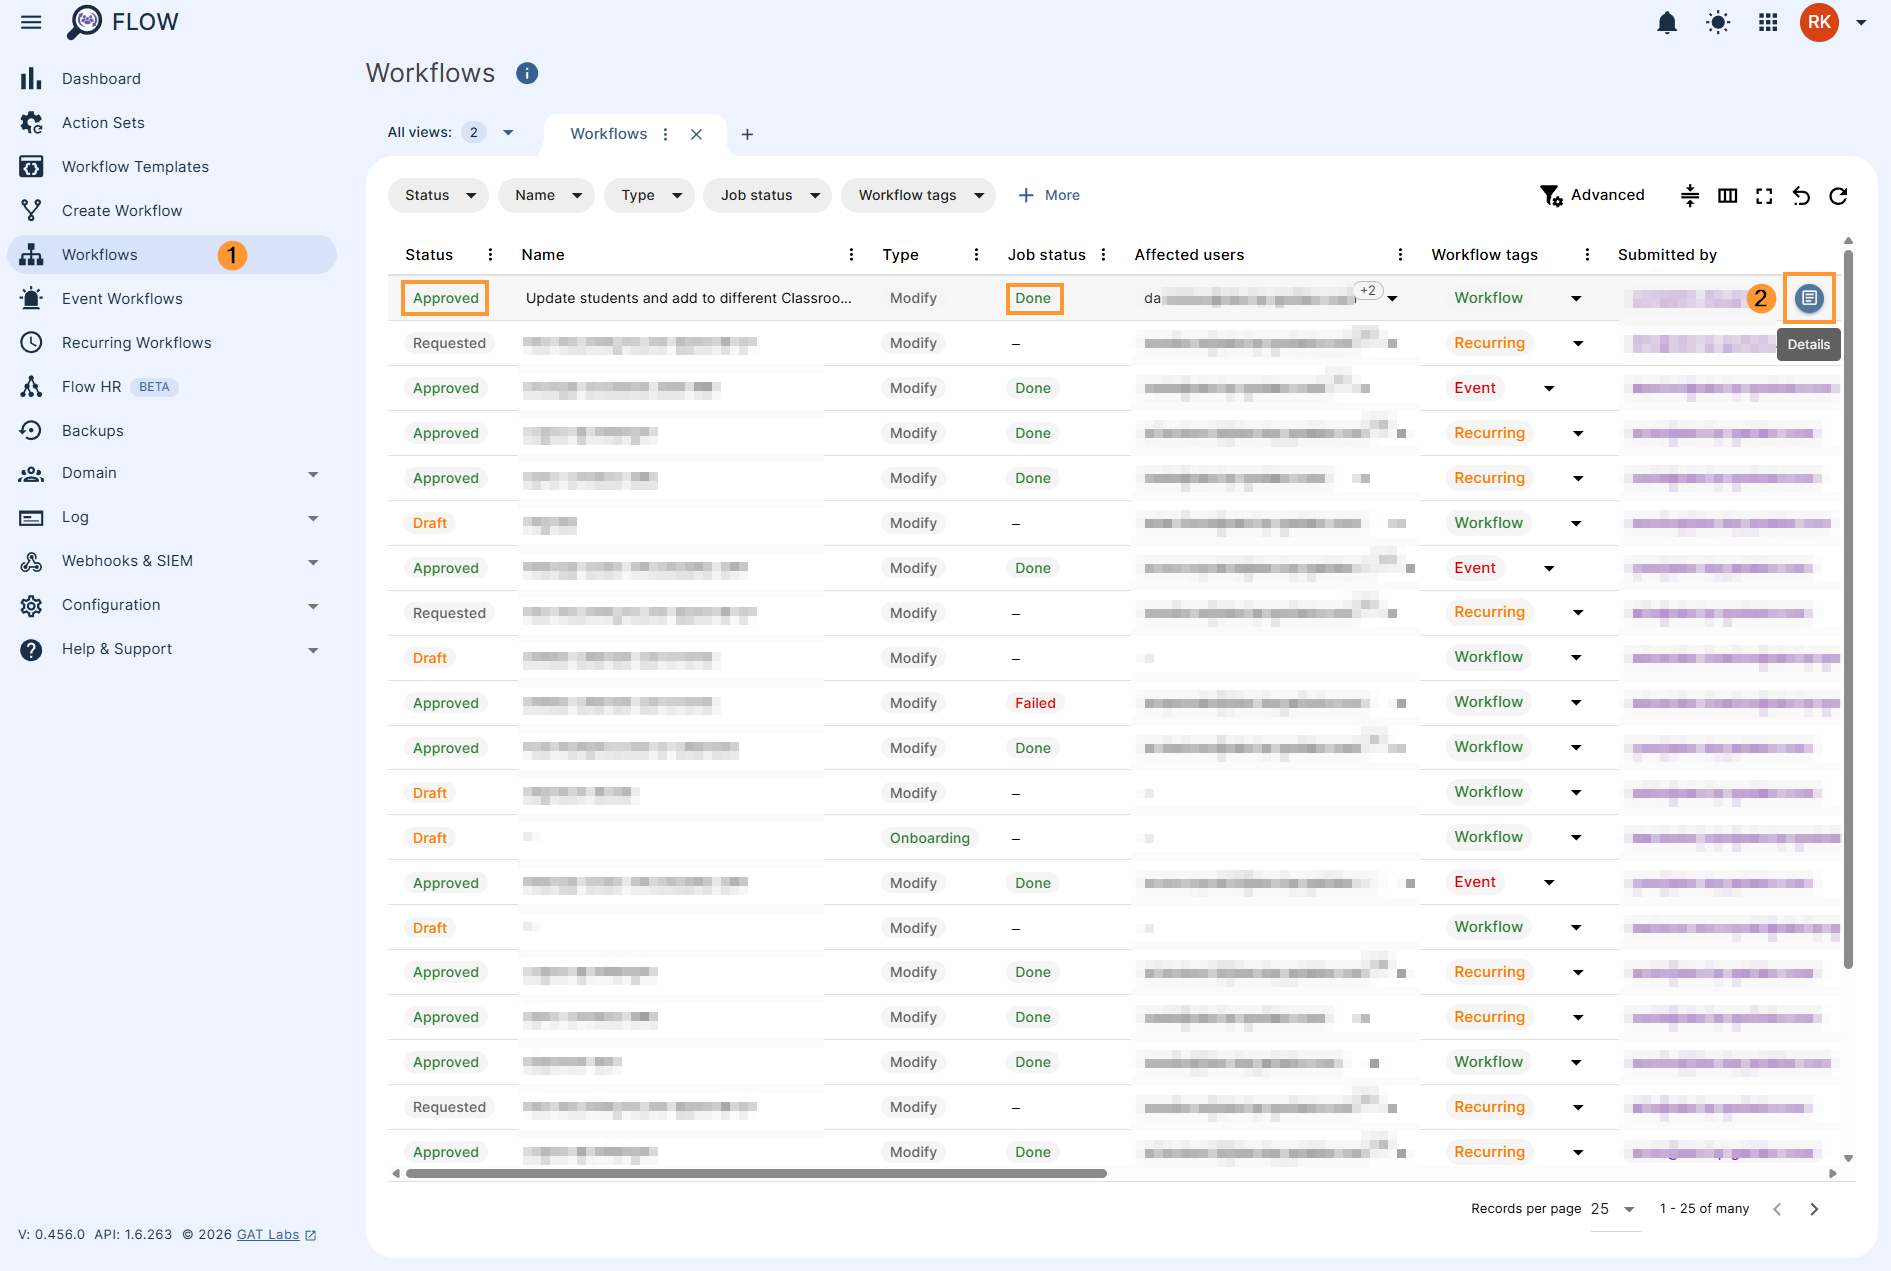This screenshot has width=1891, height=1271.
Task: Open the Type filter dropdown
Action: 650,195
